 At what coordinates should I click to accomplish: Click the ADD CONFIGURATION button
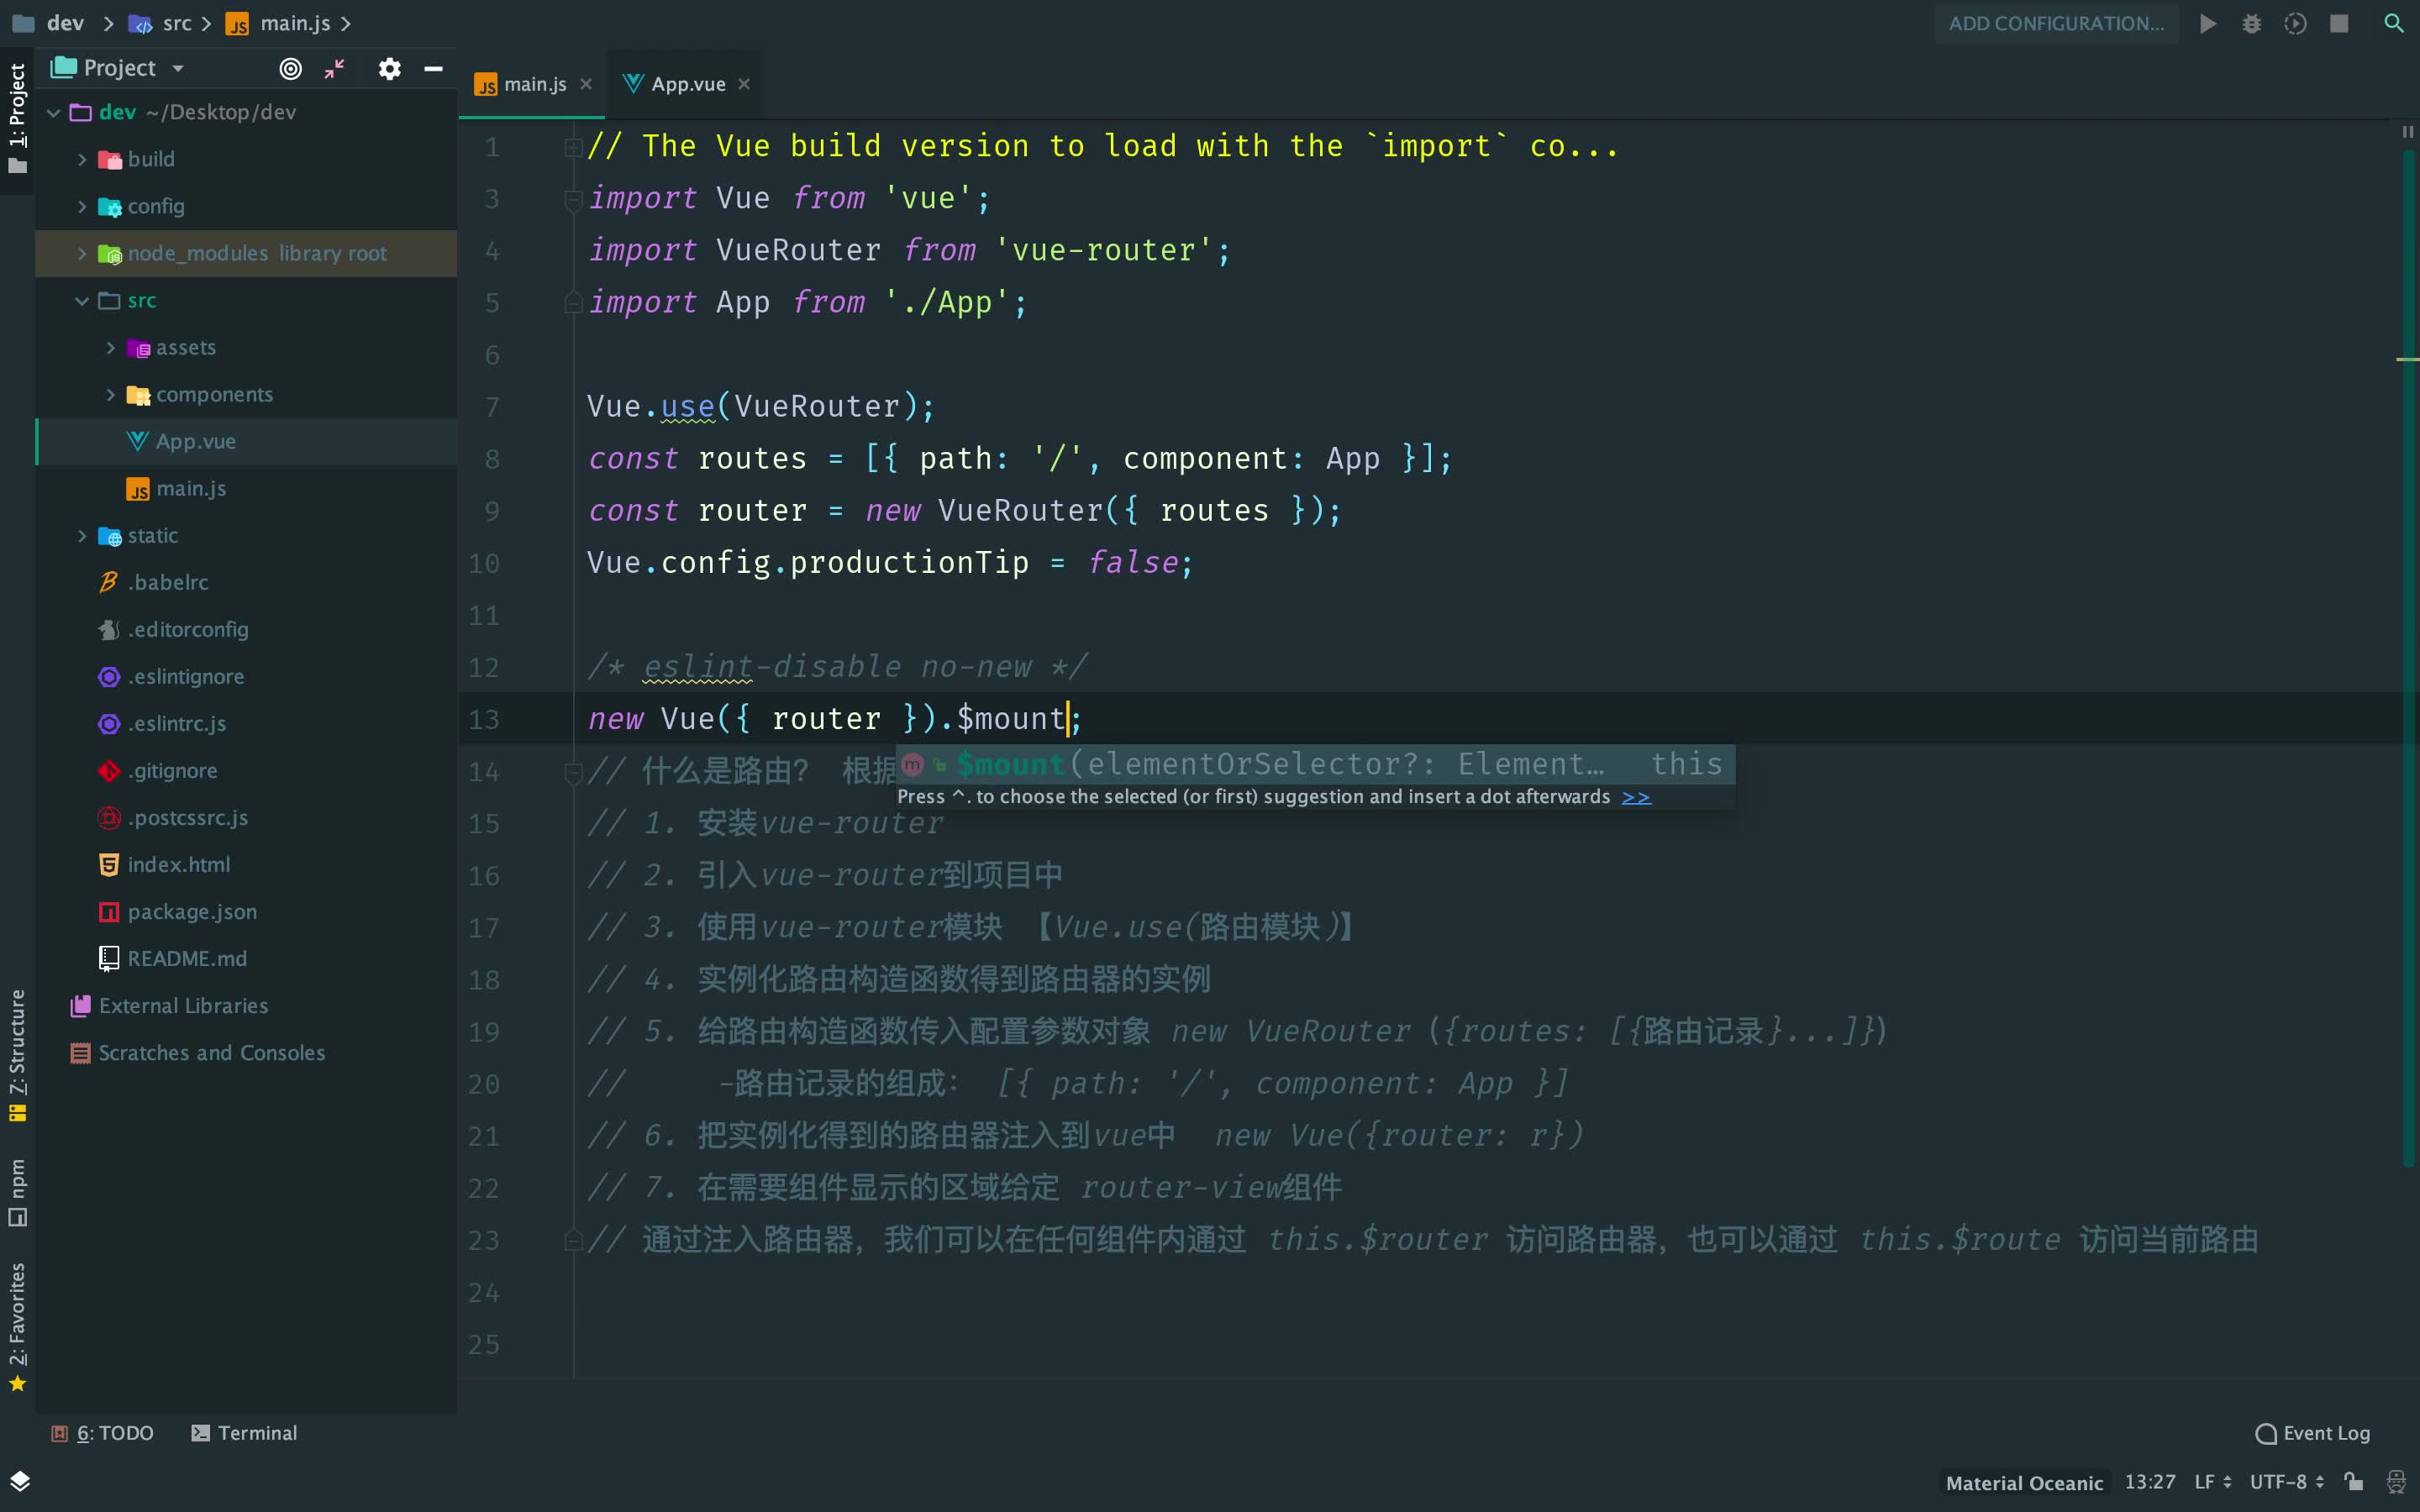2056,23
